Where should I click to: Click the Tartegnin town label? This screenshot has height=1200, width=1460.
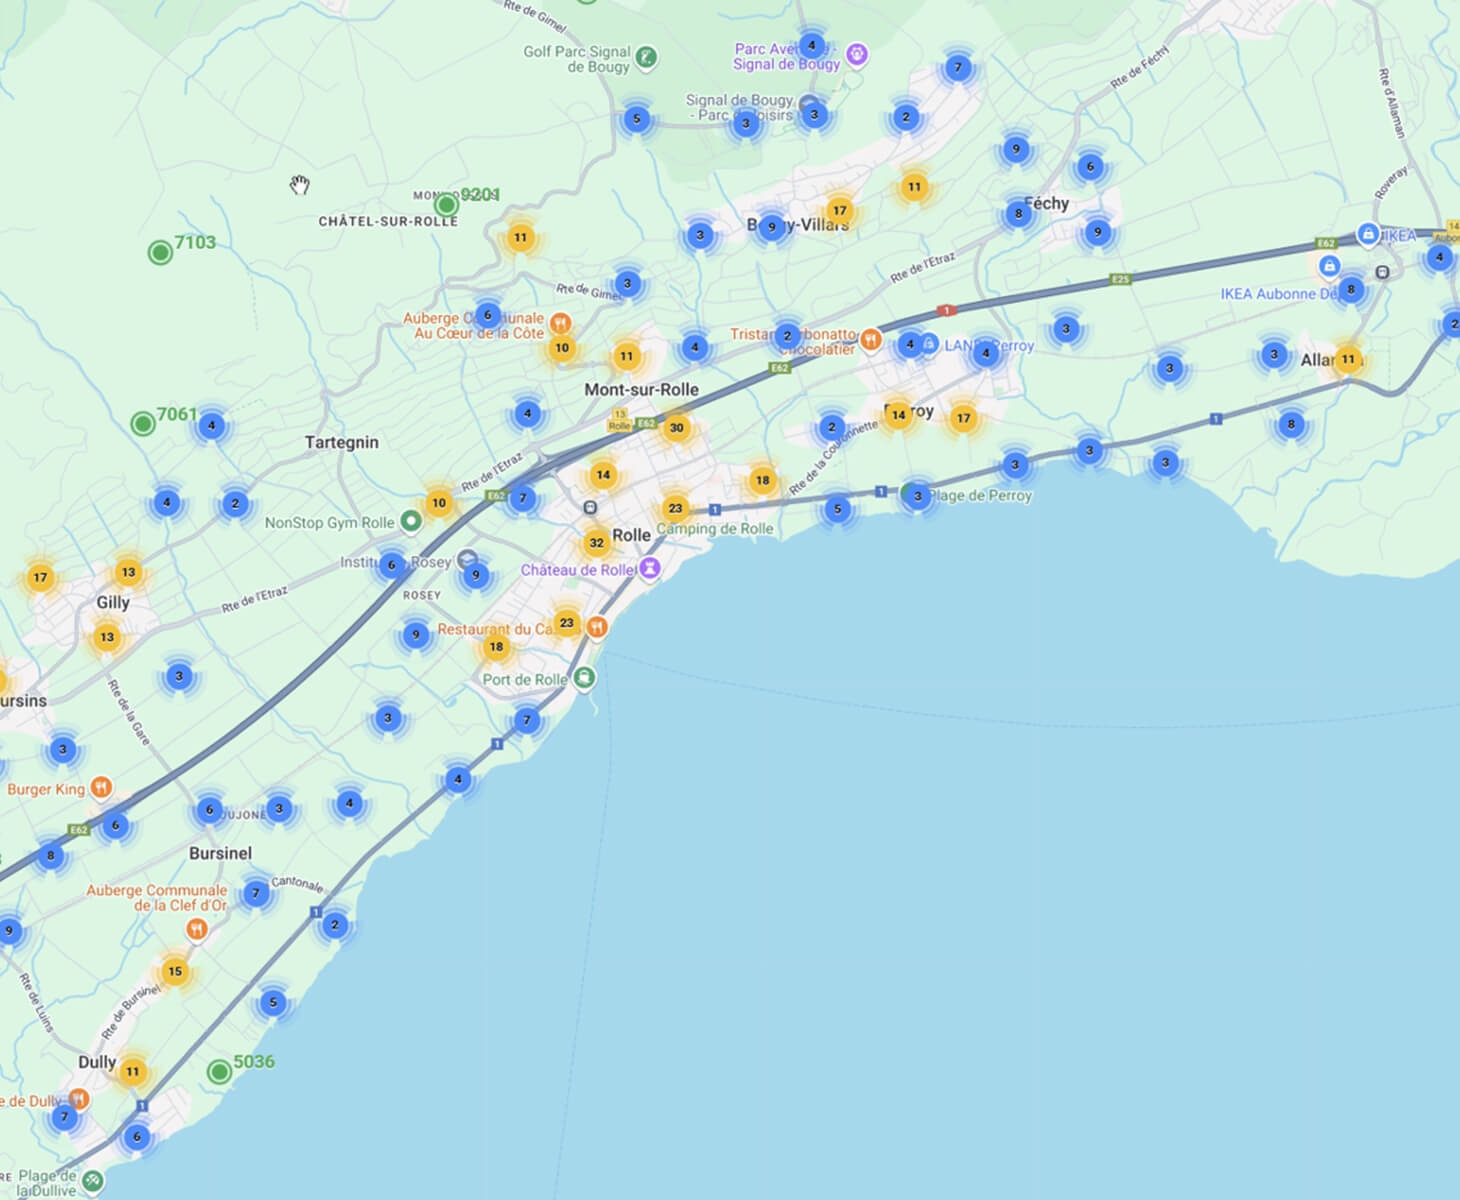(x=341, y=442)
